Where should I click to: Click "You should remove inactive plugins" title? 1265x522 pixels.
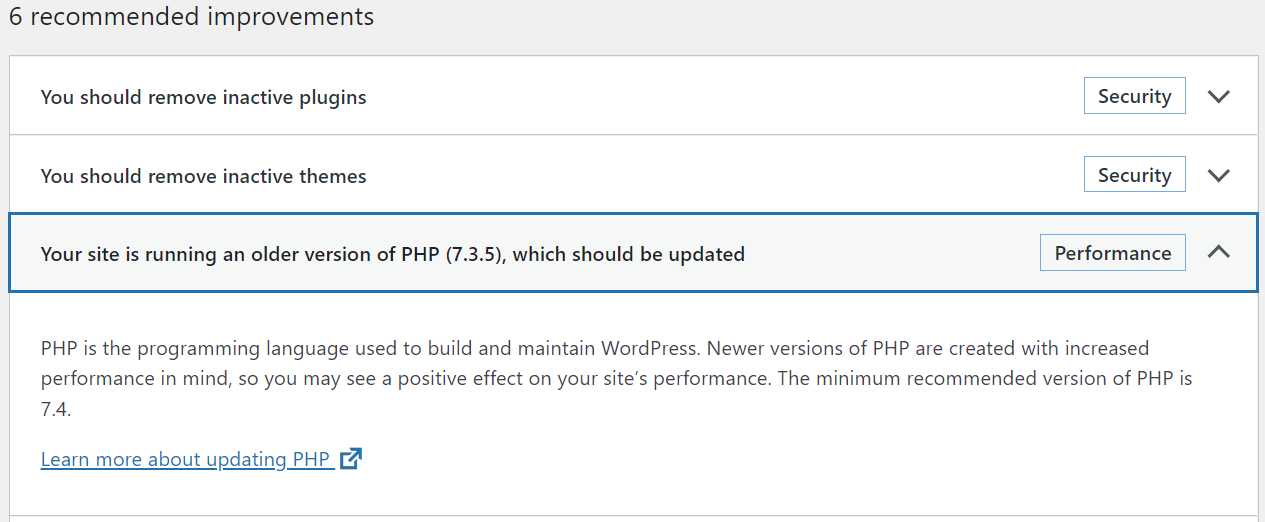tap(203, 98)
